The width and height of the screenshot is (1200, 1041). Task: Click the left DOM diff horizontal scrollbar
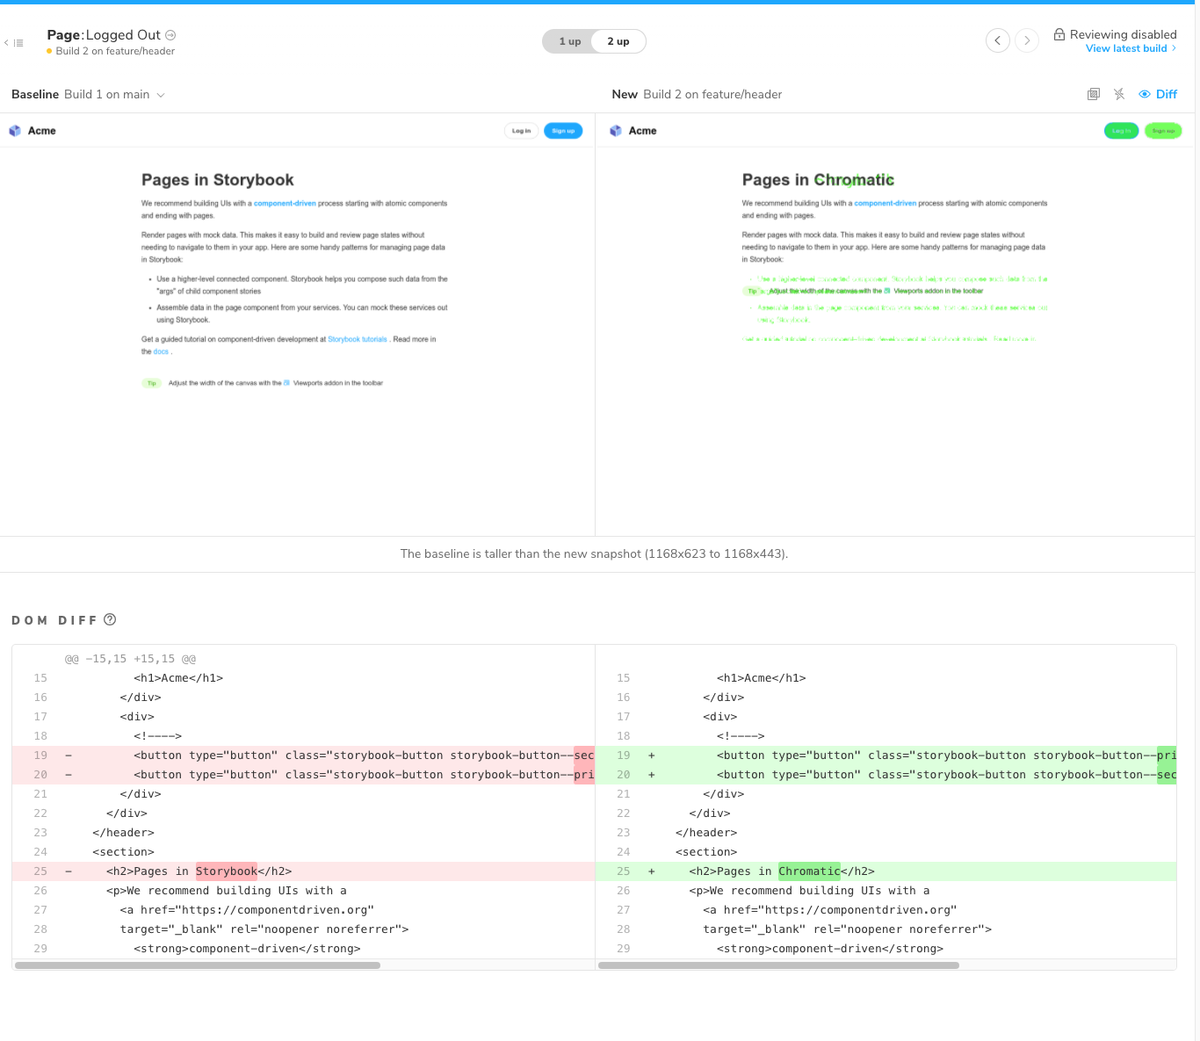[x=197, y=966]
